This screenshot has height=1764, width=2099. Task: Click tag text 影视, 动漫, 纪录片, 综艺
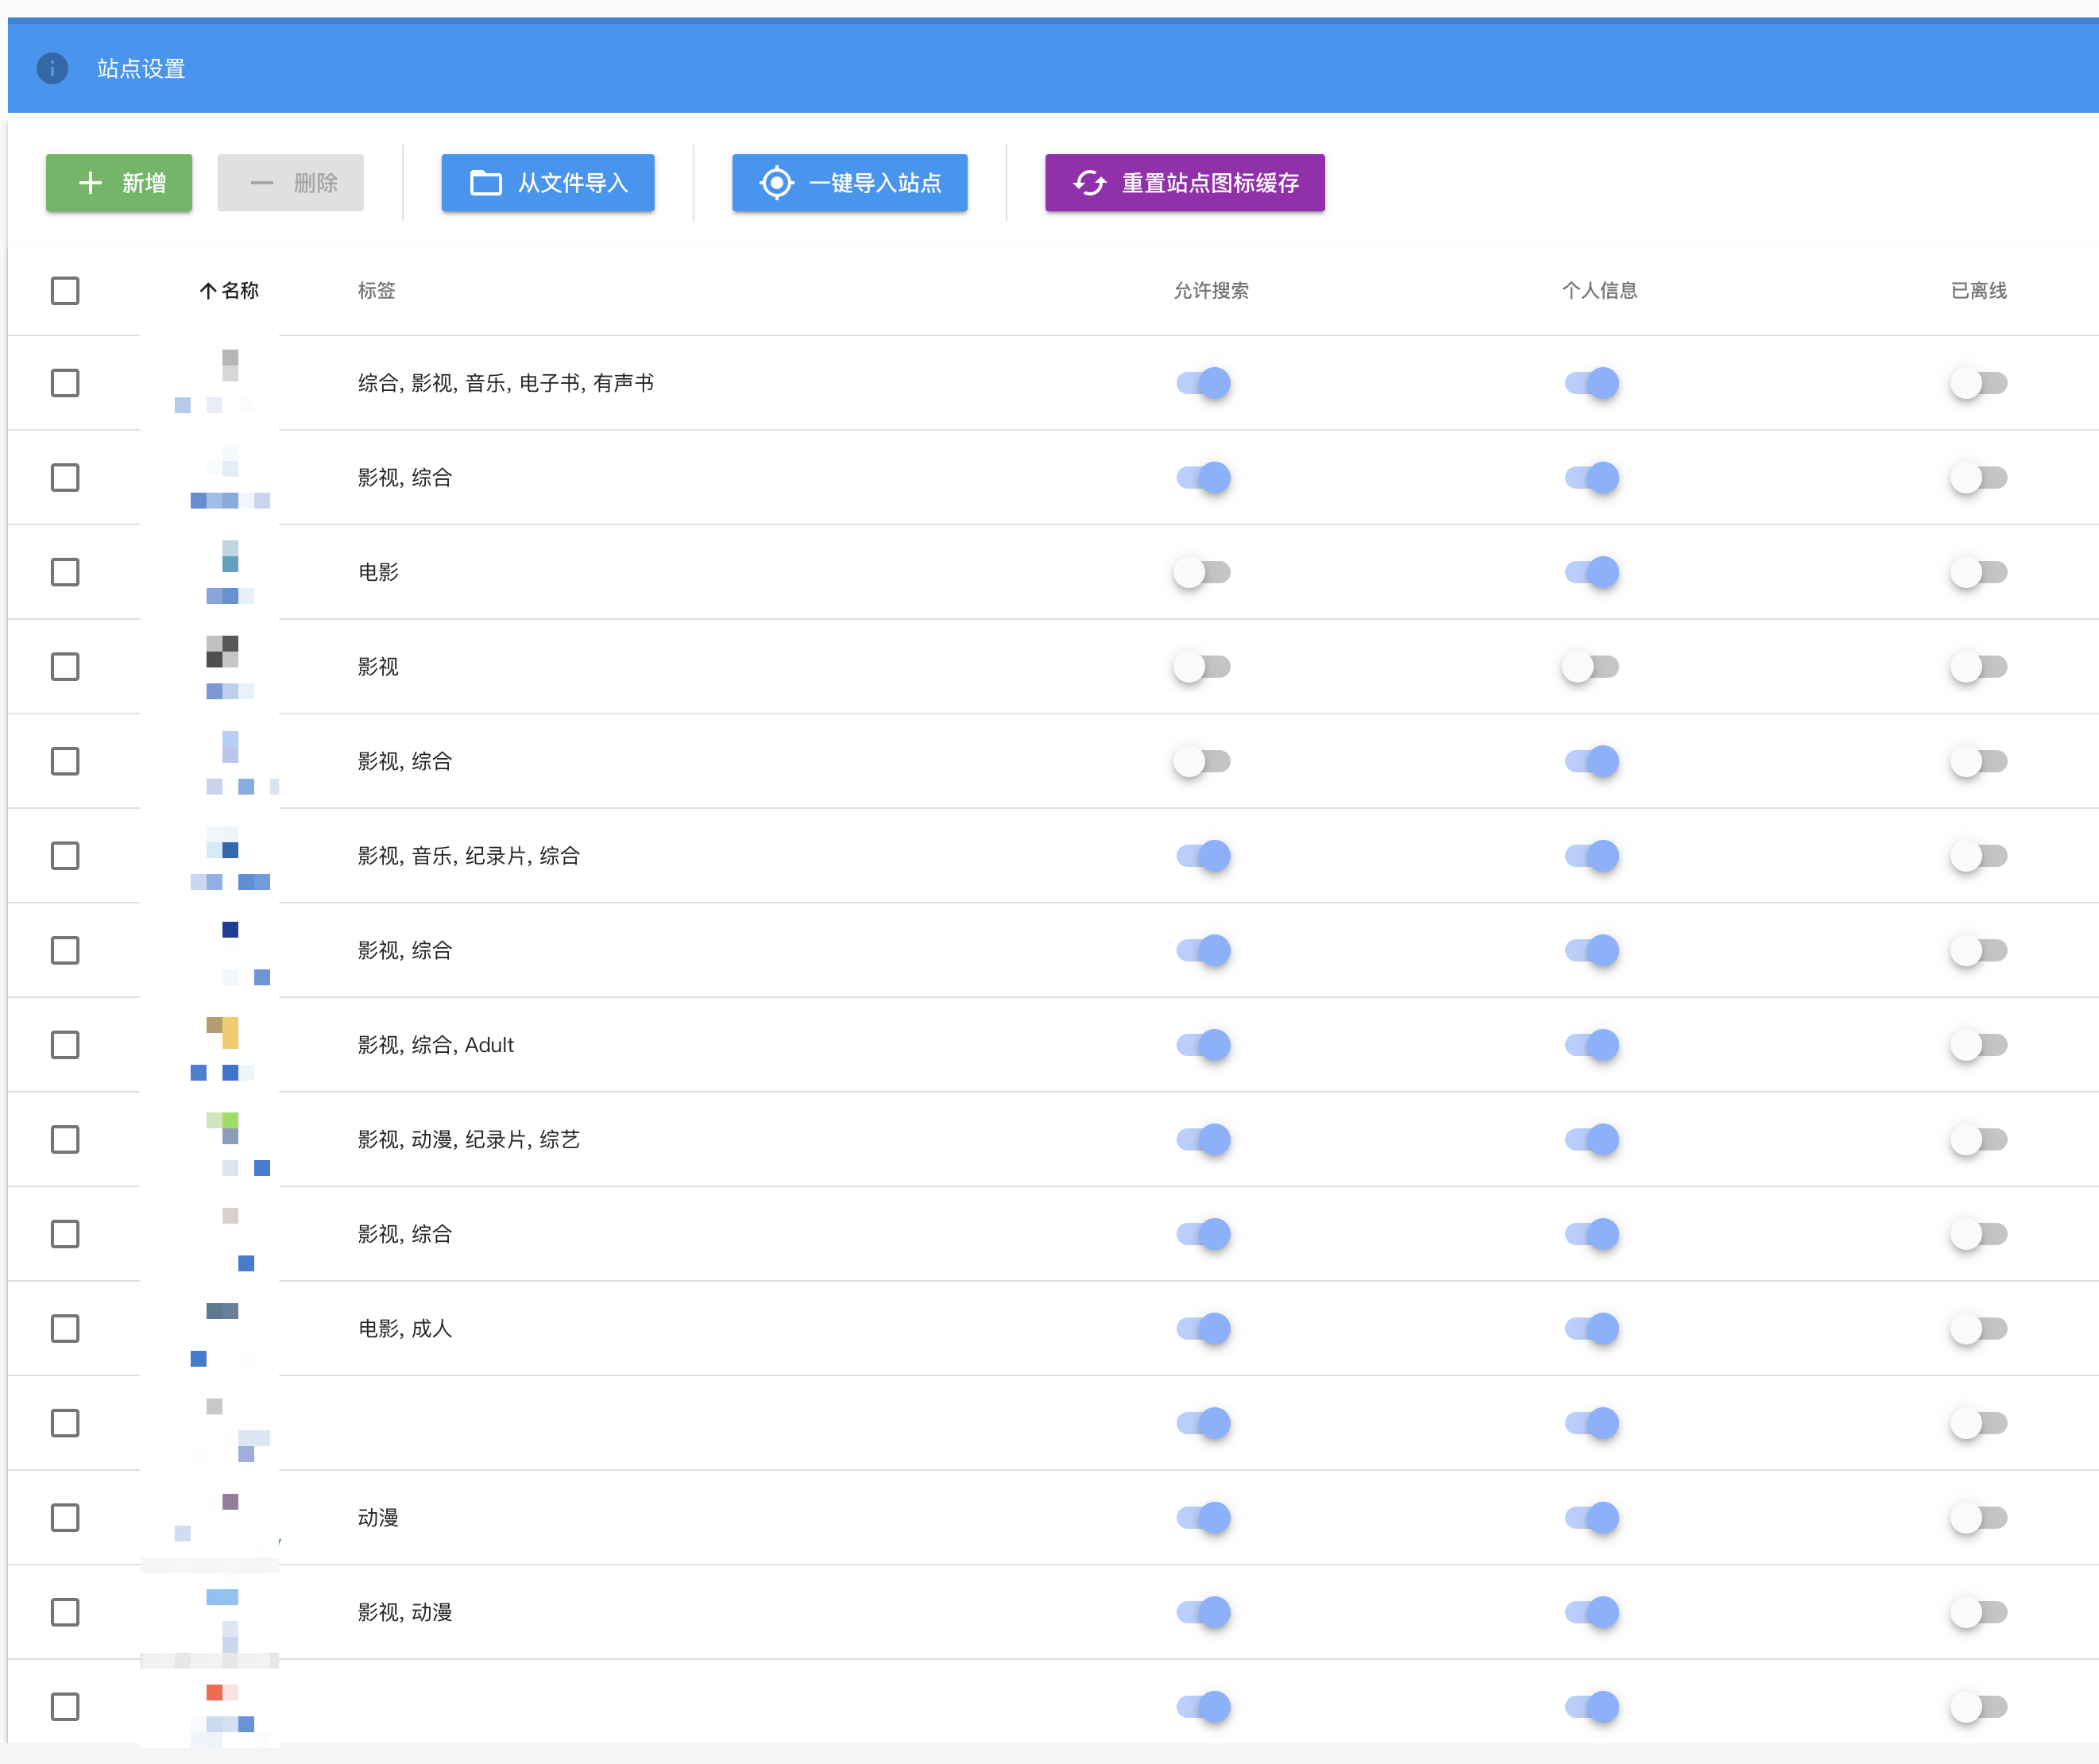pos(469,1140)
